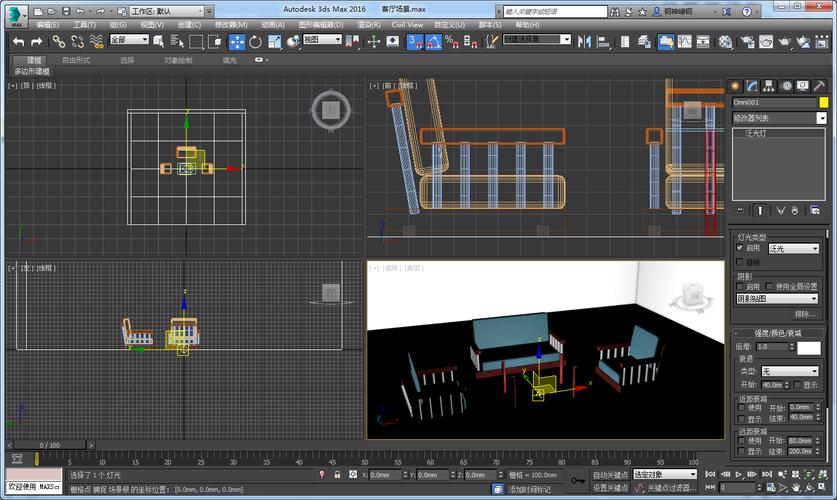Open the 修改器列表 modifier list dropdown
Viewport: 837px width, 500px height.
click(x=779, y=118)
